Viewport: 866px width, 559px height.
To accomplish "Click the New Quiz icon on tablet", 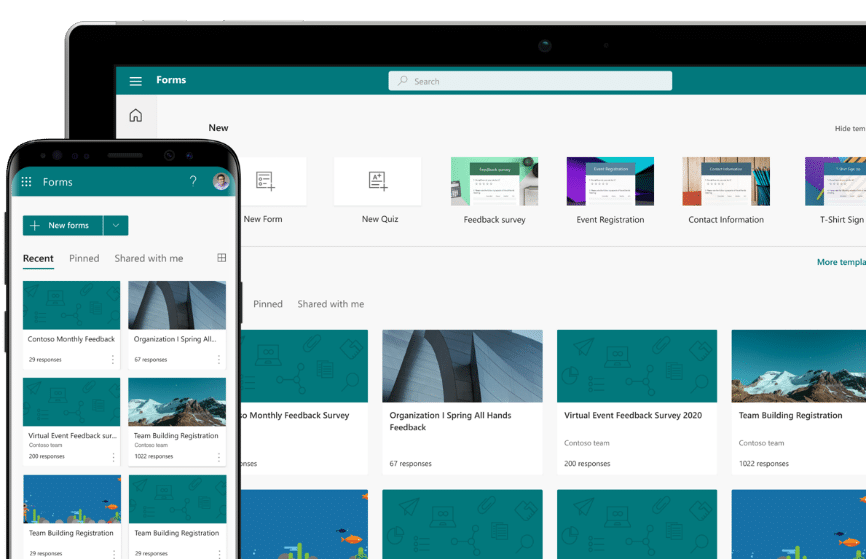I will tap(378, 181).
